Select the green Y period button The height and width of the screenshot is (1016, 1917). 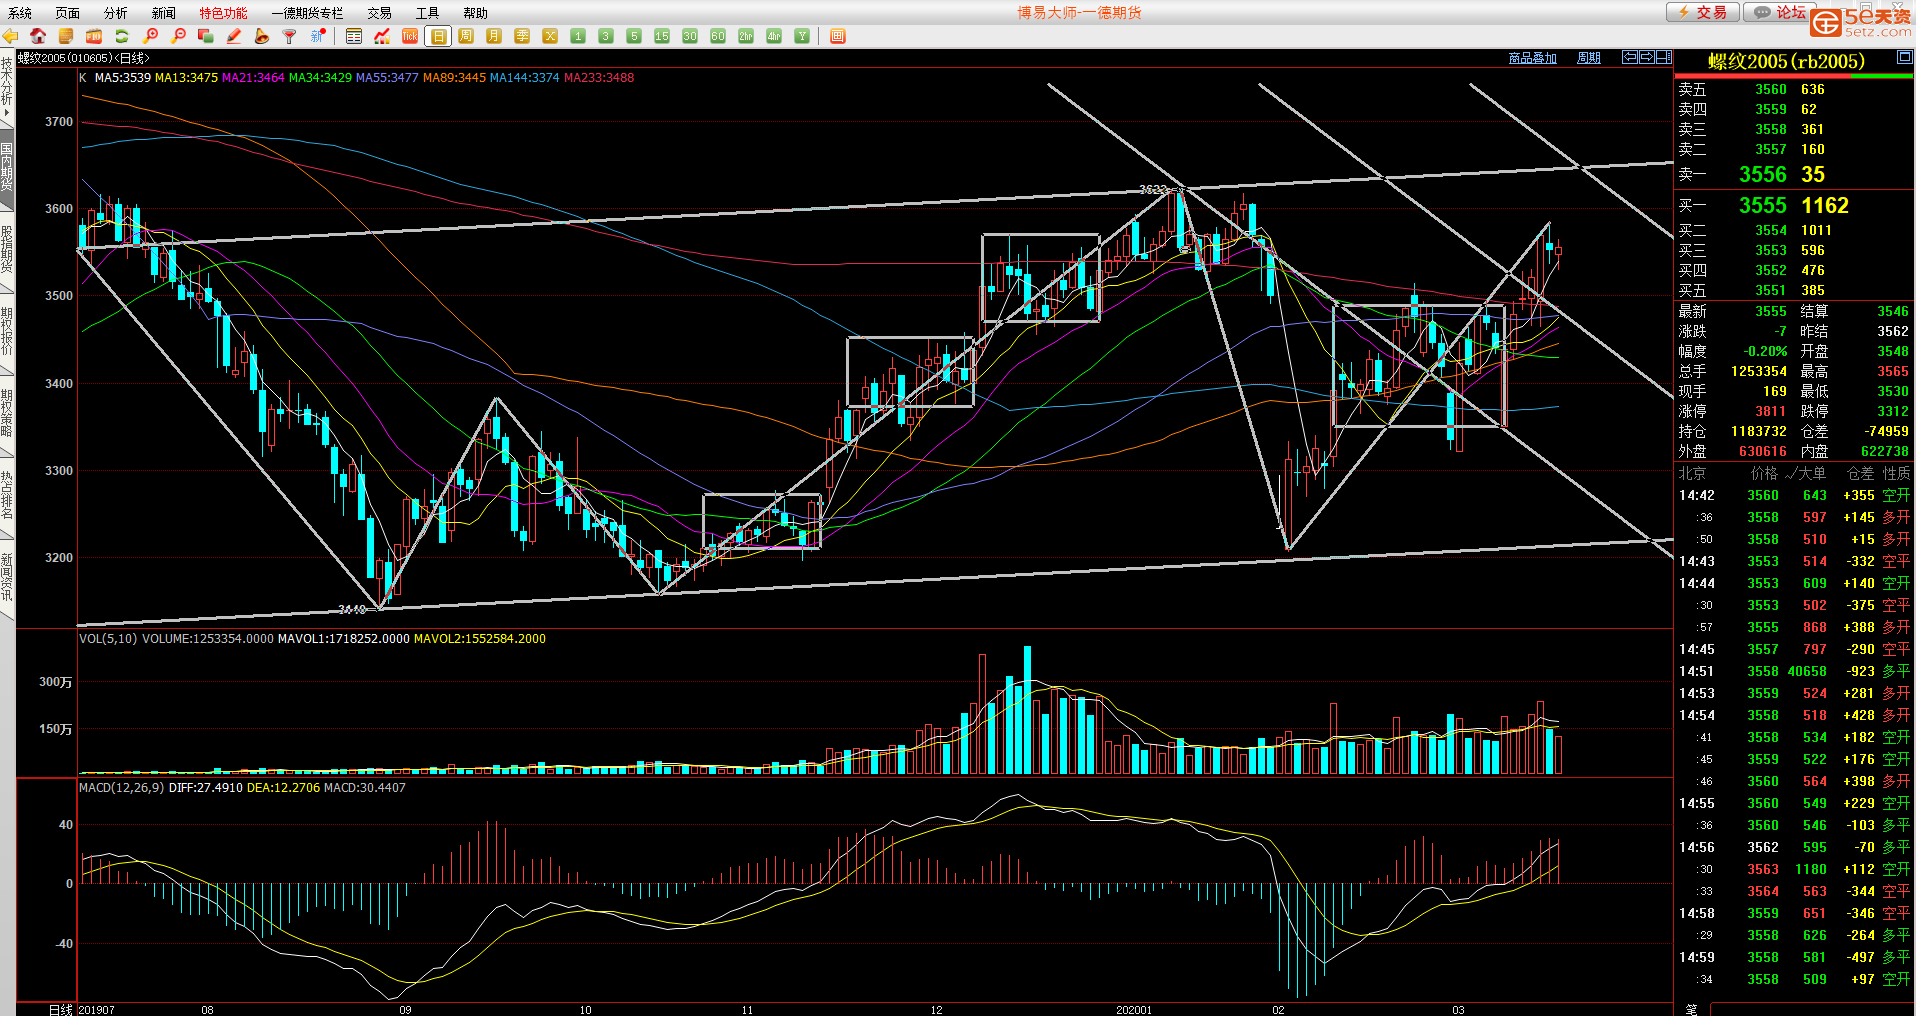point(802,36)
